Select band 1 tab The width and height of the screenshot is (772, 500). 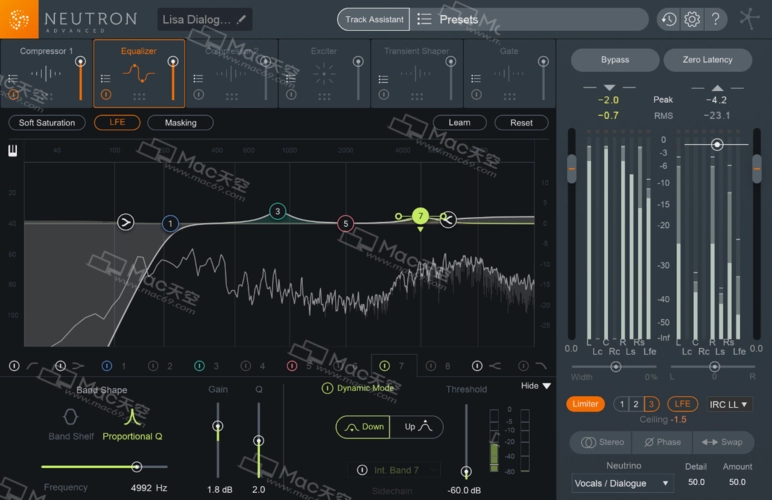click(114, 366)
